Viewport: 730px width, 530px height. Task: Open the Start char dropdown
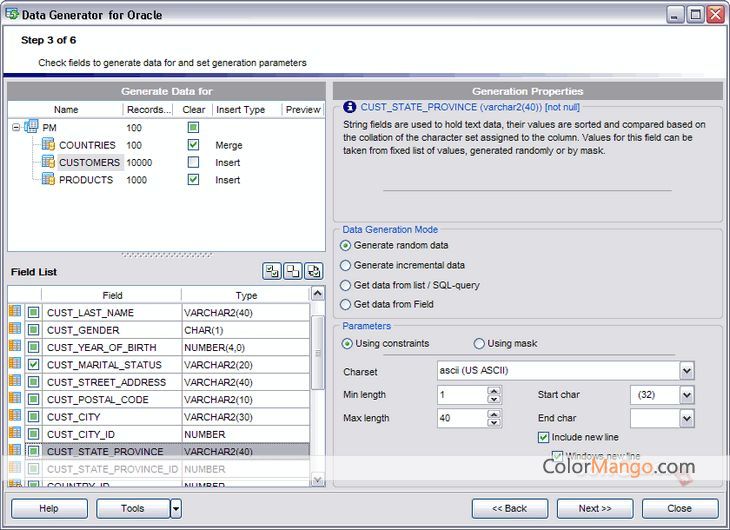tap(687, 395)
